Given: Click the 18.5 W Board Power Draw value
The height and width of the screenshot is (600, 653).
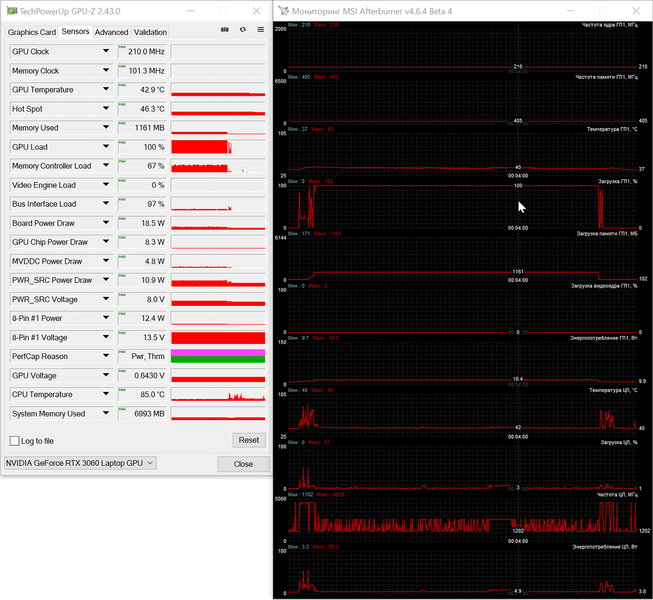Looking at the screenshot, I should [x=142, y=223].
